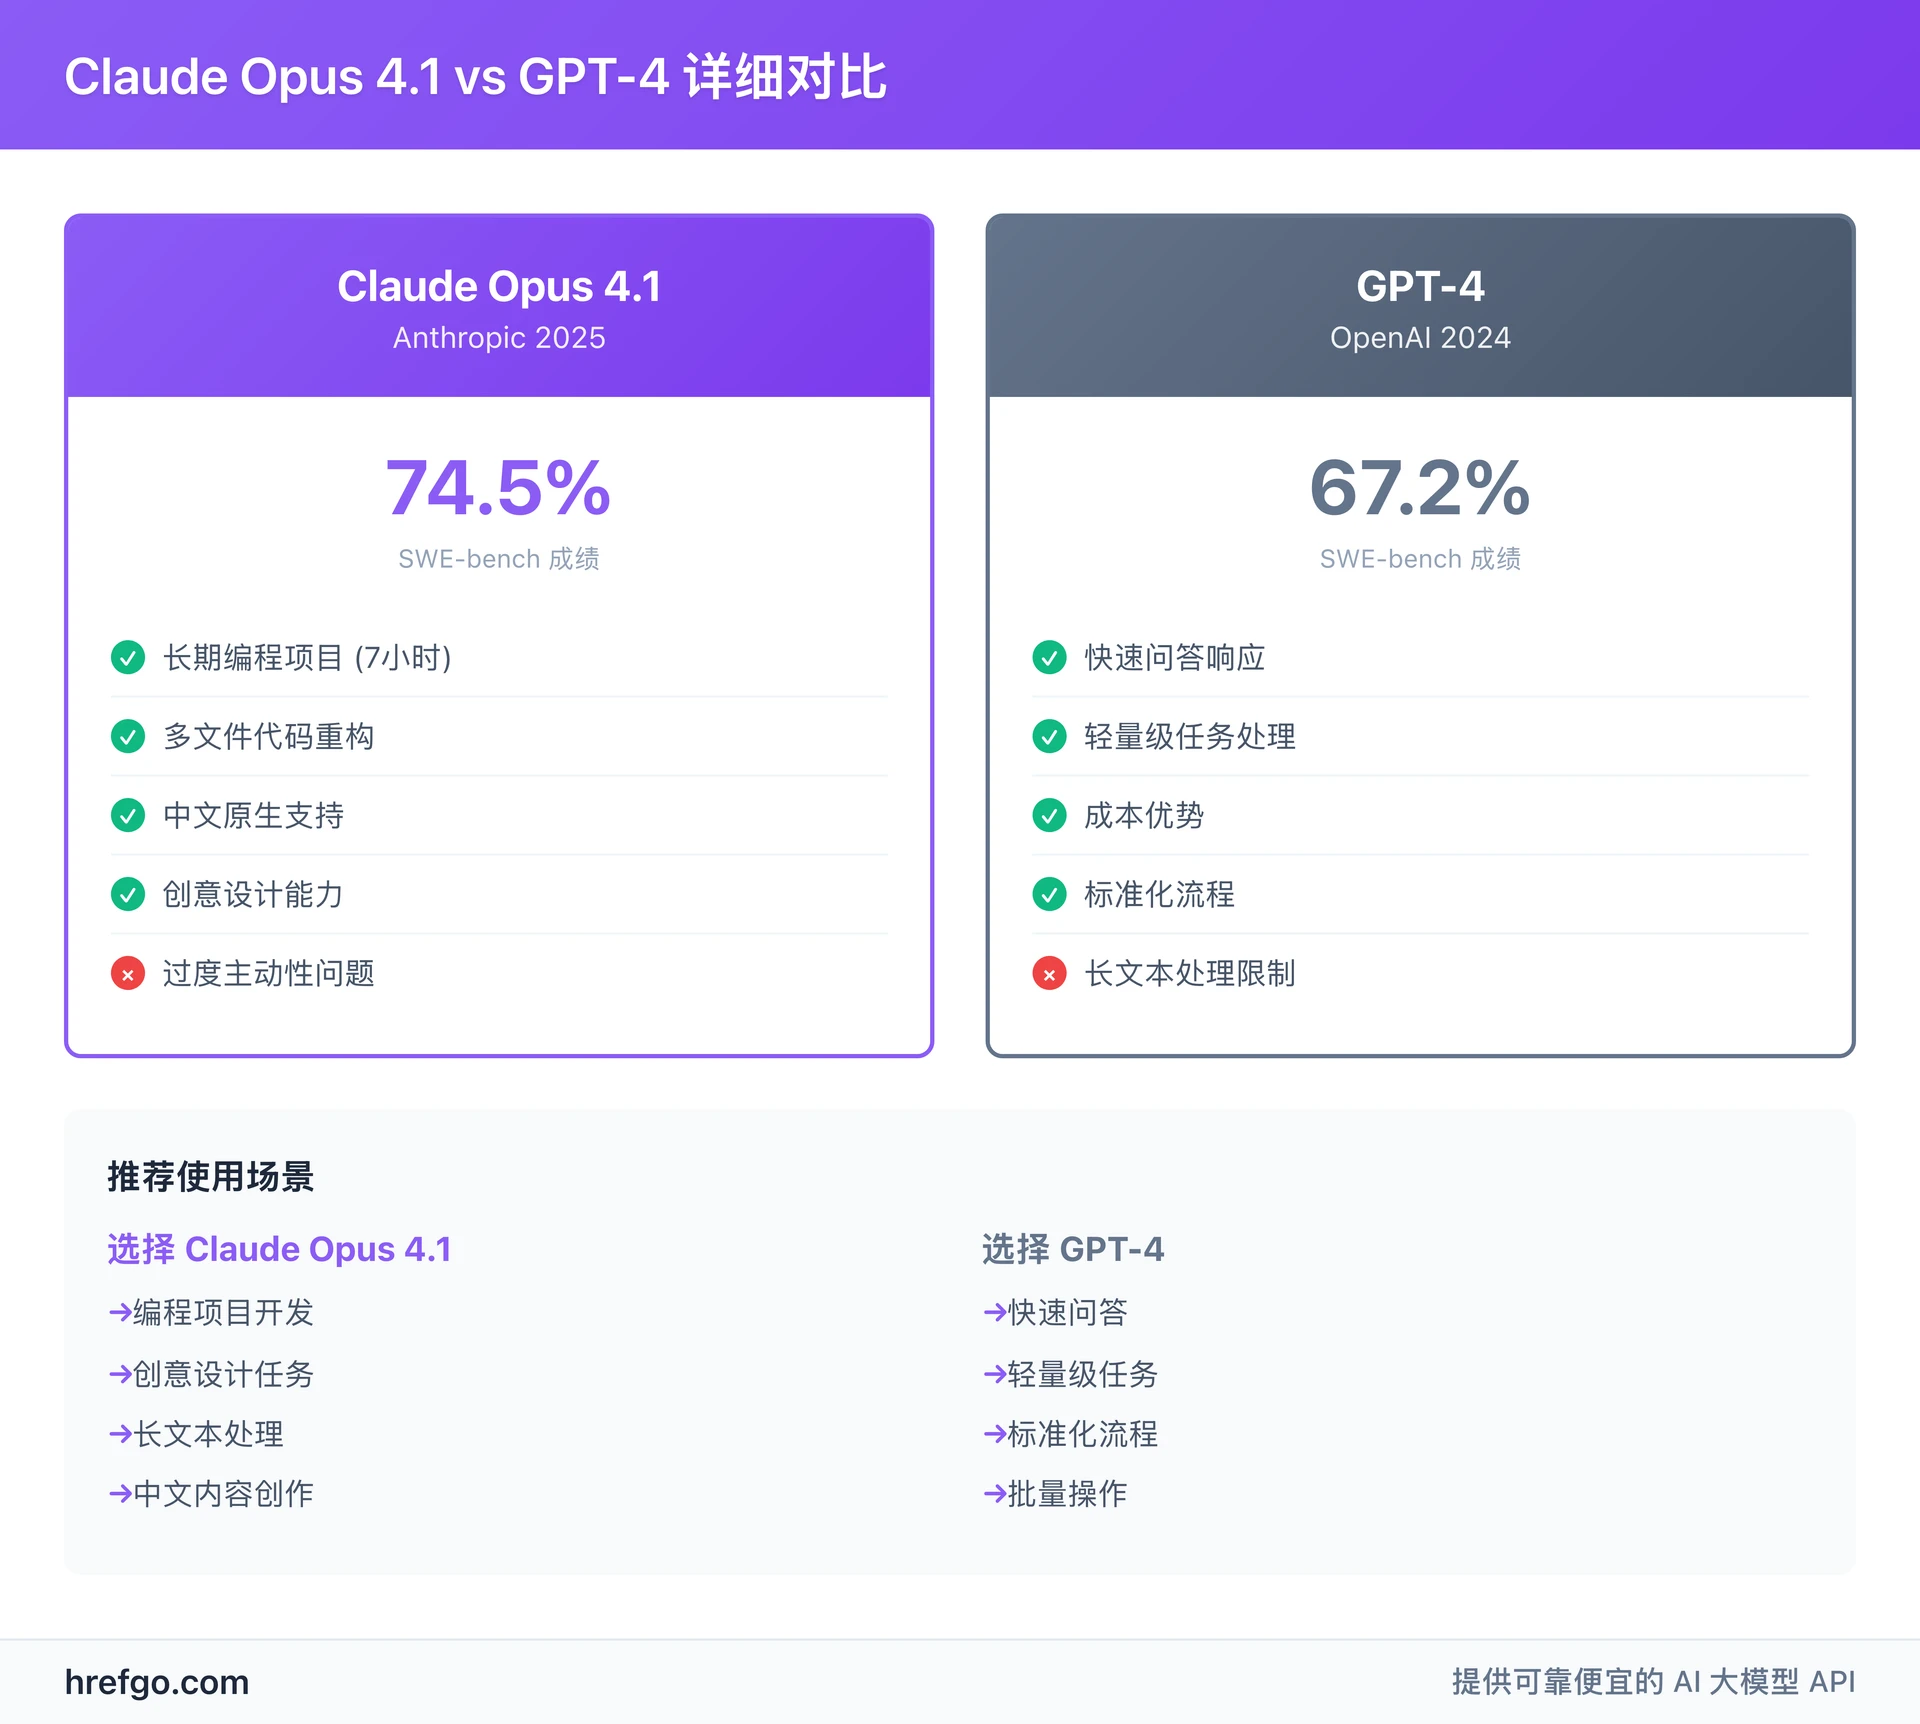
Task: Click the Claude Opus 4.1 card header title
Action: [x=499, y=286]
